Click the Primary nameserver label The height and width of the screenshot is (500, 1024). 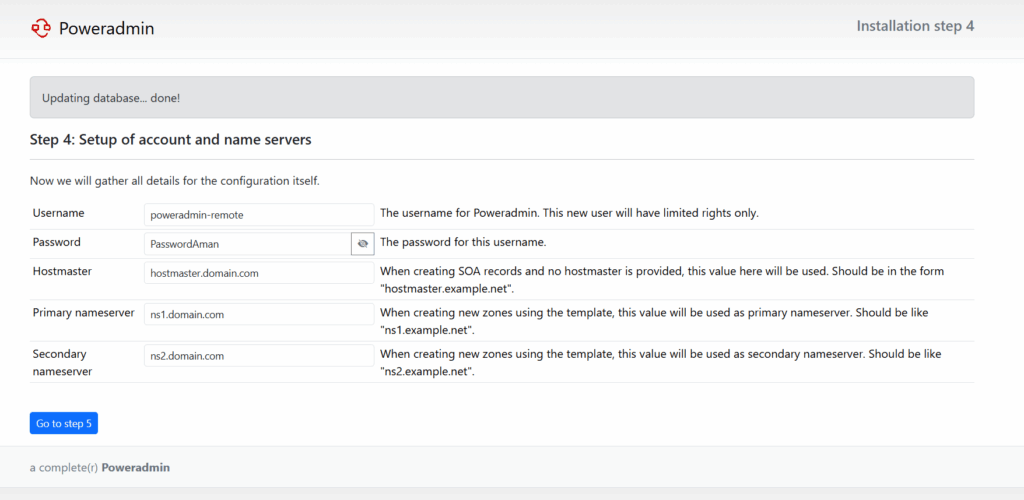pyautogui.click(x=84, y=313)
